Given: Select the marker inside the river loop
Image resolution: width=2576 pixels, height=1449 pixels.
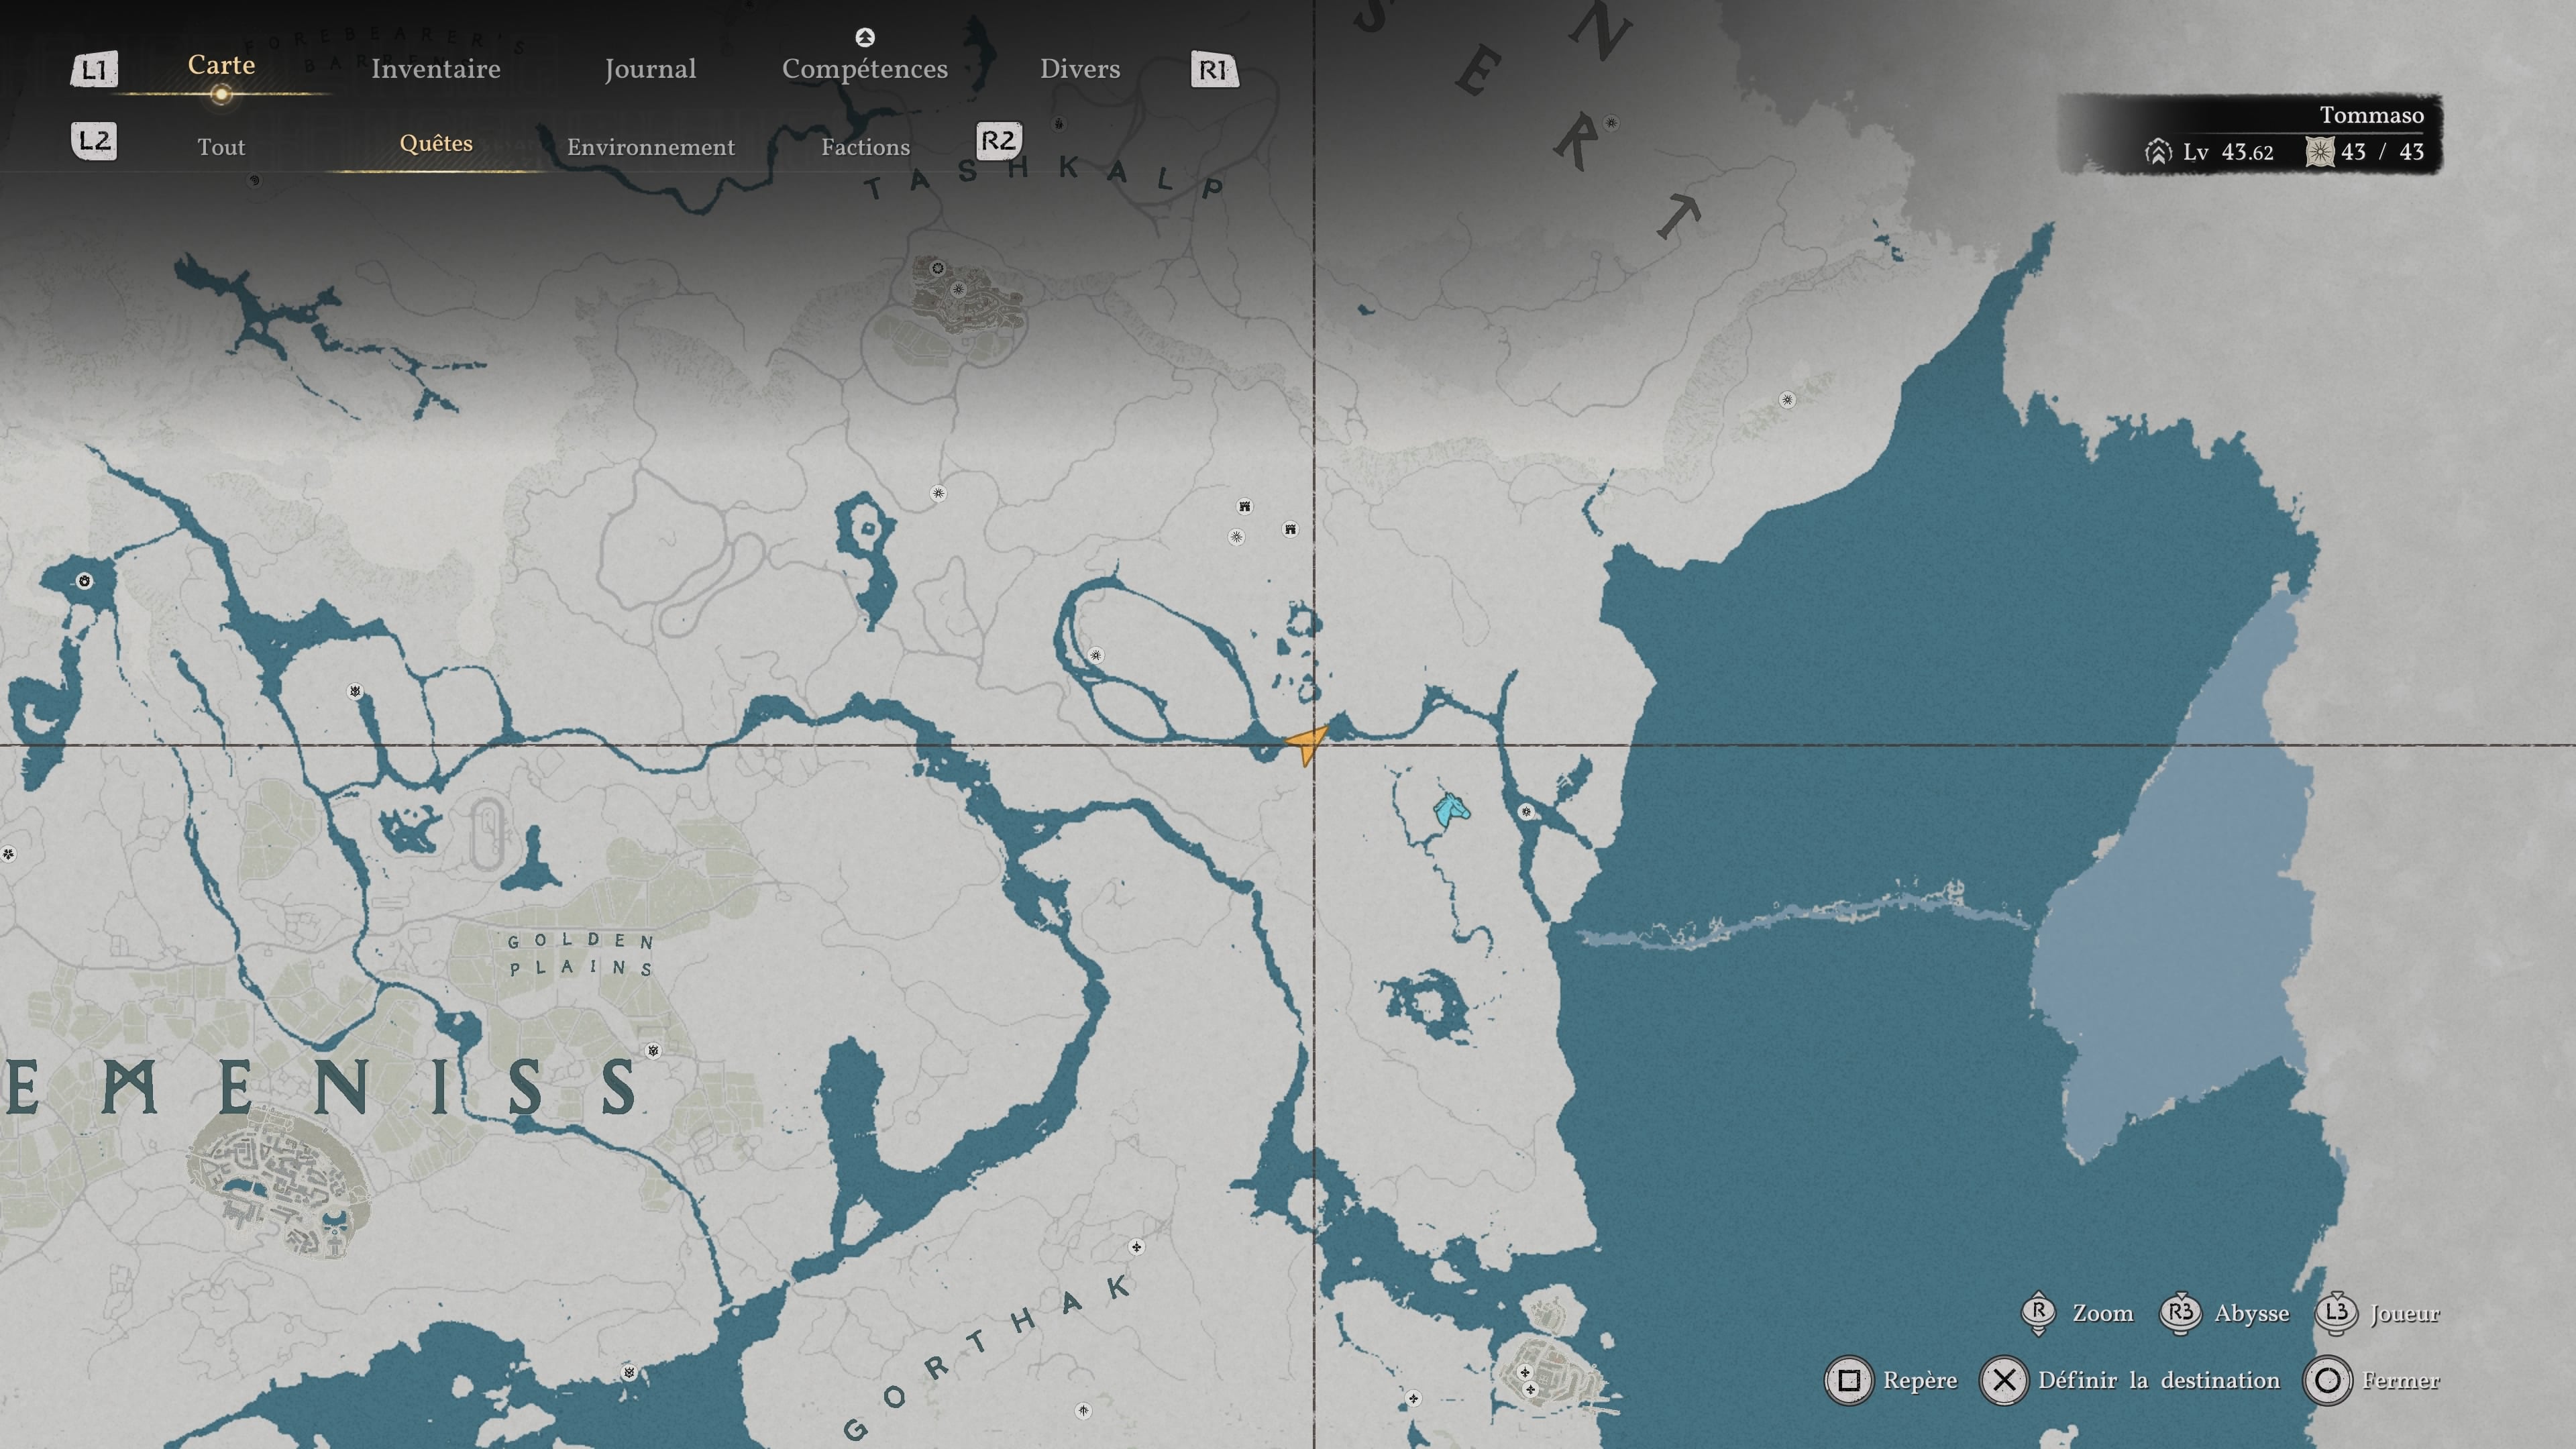Looking at the screenshot, I should pos(1096,656).
